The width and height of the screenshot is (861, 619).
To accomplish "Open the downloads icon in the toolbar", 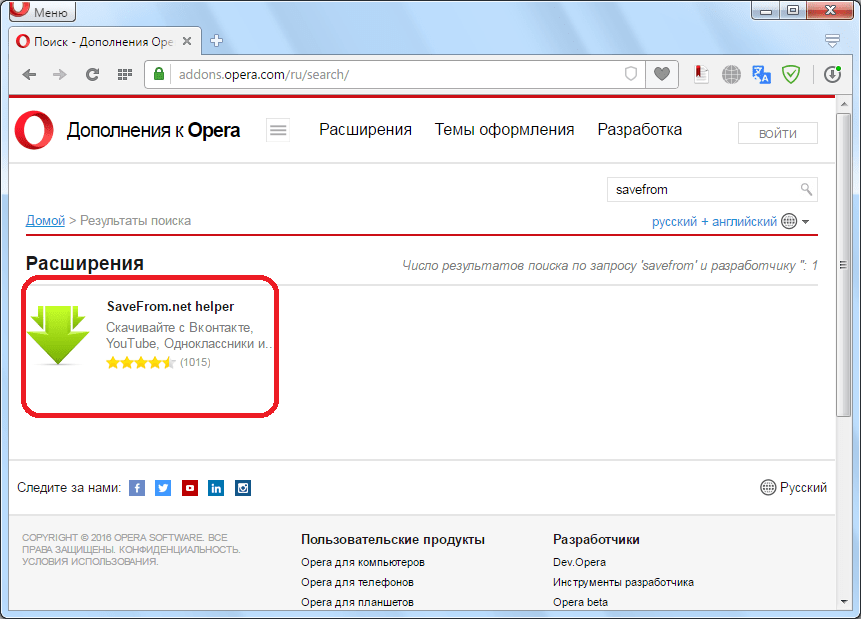I will 832,74.
